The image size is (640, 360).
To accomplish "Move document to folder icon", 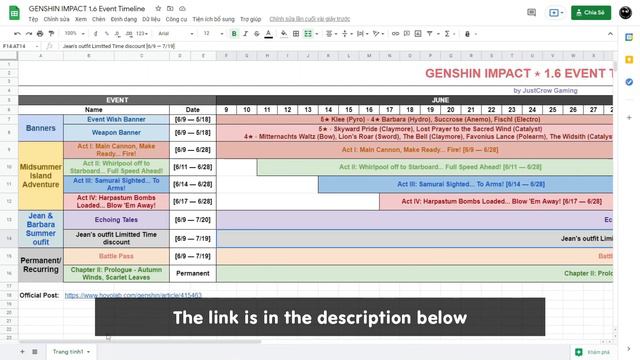I will pos(170,9).
